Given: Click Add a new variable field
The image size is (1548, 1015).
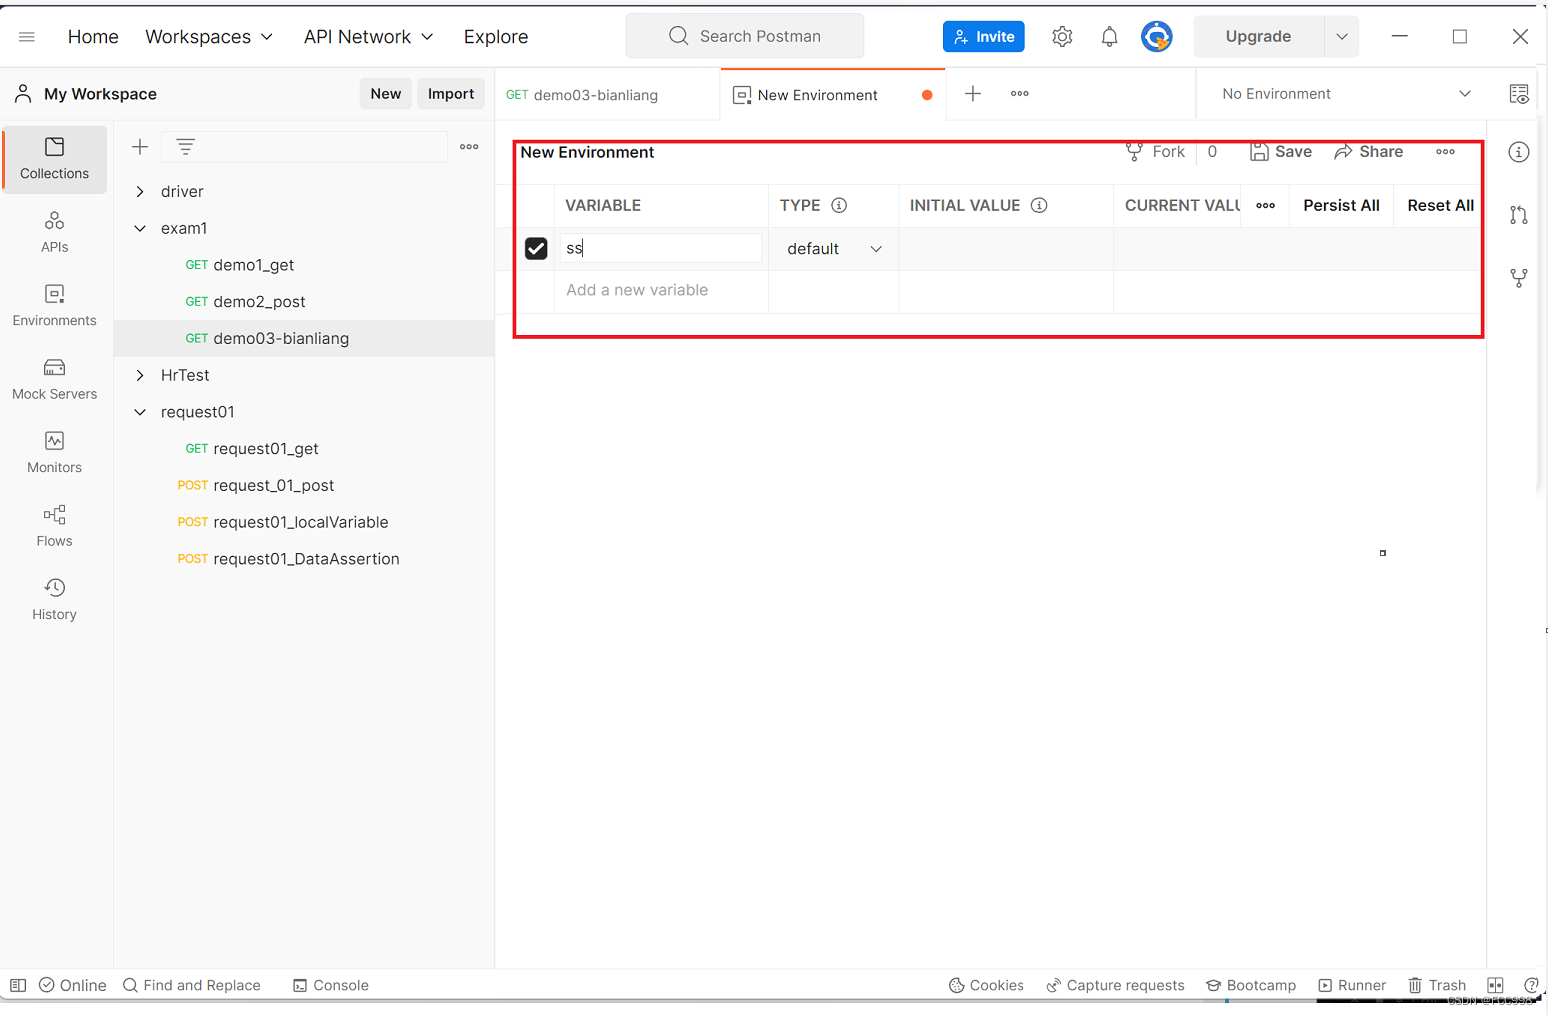Looking at the screenshot, I should click(661, 291).
